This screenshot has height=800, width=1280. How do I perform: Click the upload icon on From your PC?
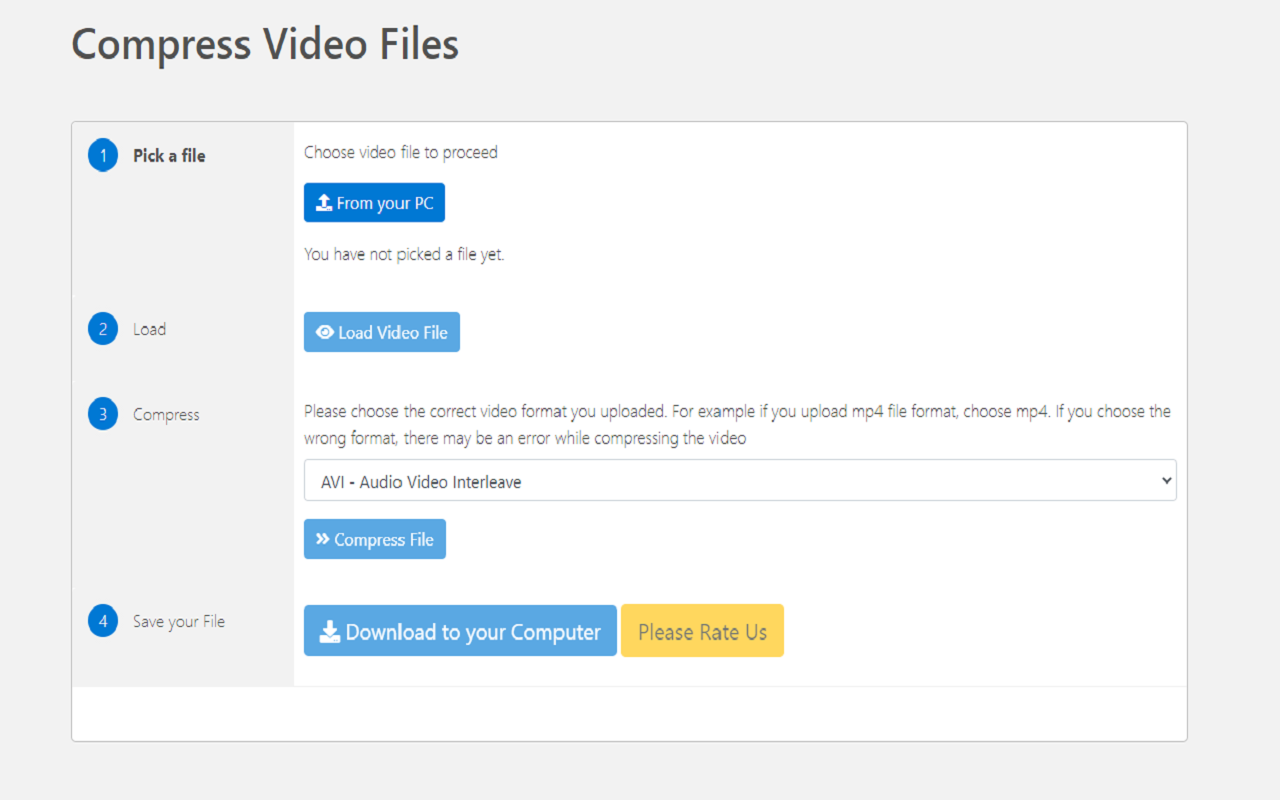click(x=324, y=203)
